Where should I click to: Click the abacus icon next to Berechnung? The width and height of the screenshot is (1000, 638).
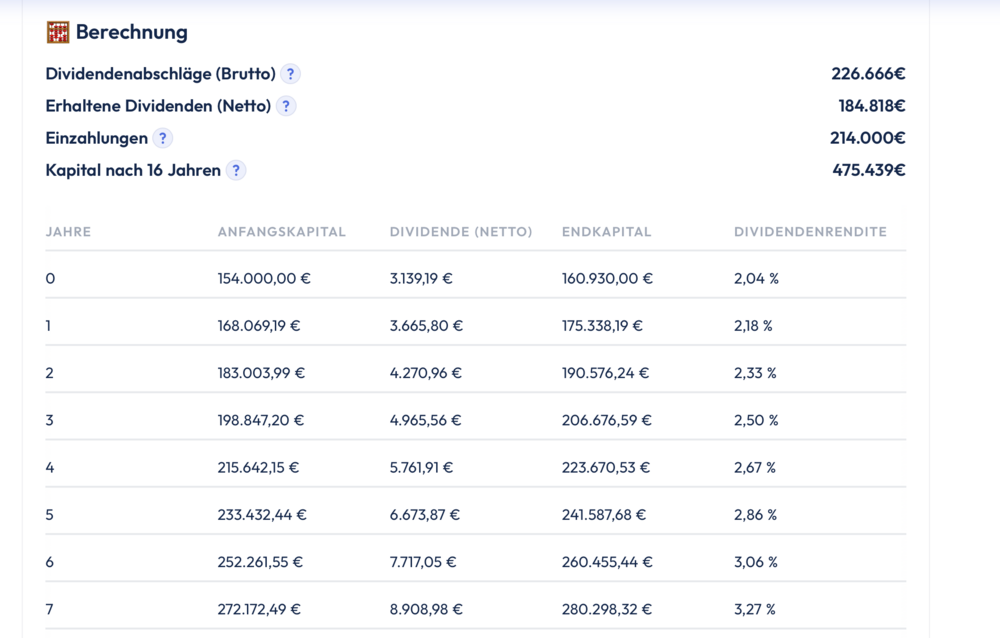click(x=58, y=32)
